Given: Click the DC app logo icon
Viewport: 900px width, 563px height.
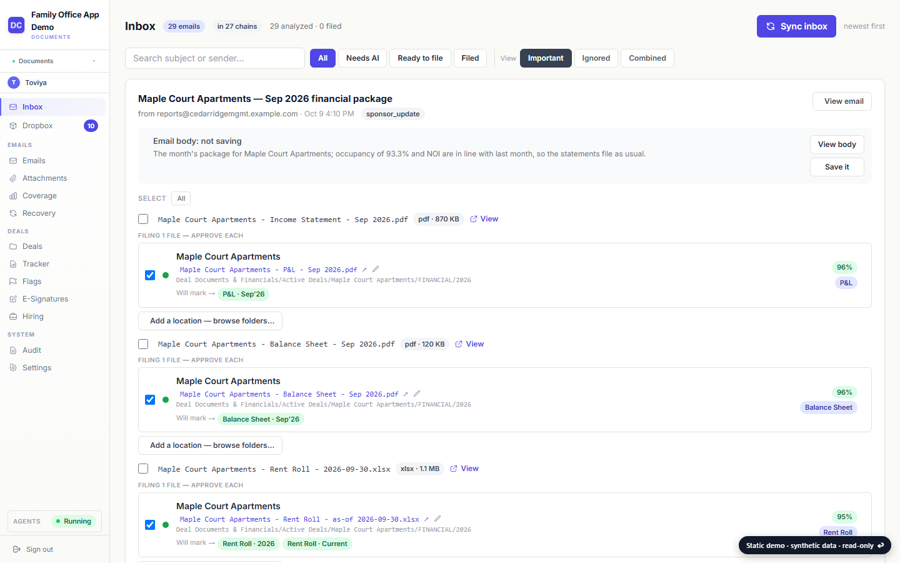Looking at the screenshot, I should click(x=16, y=25).
